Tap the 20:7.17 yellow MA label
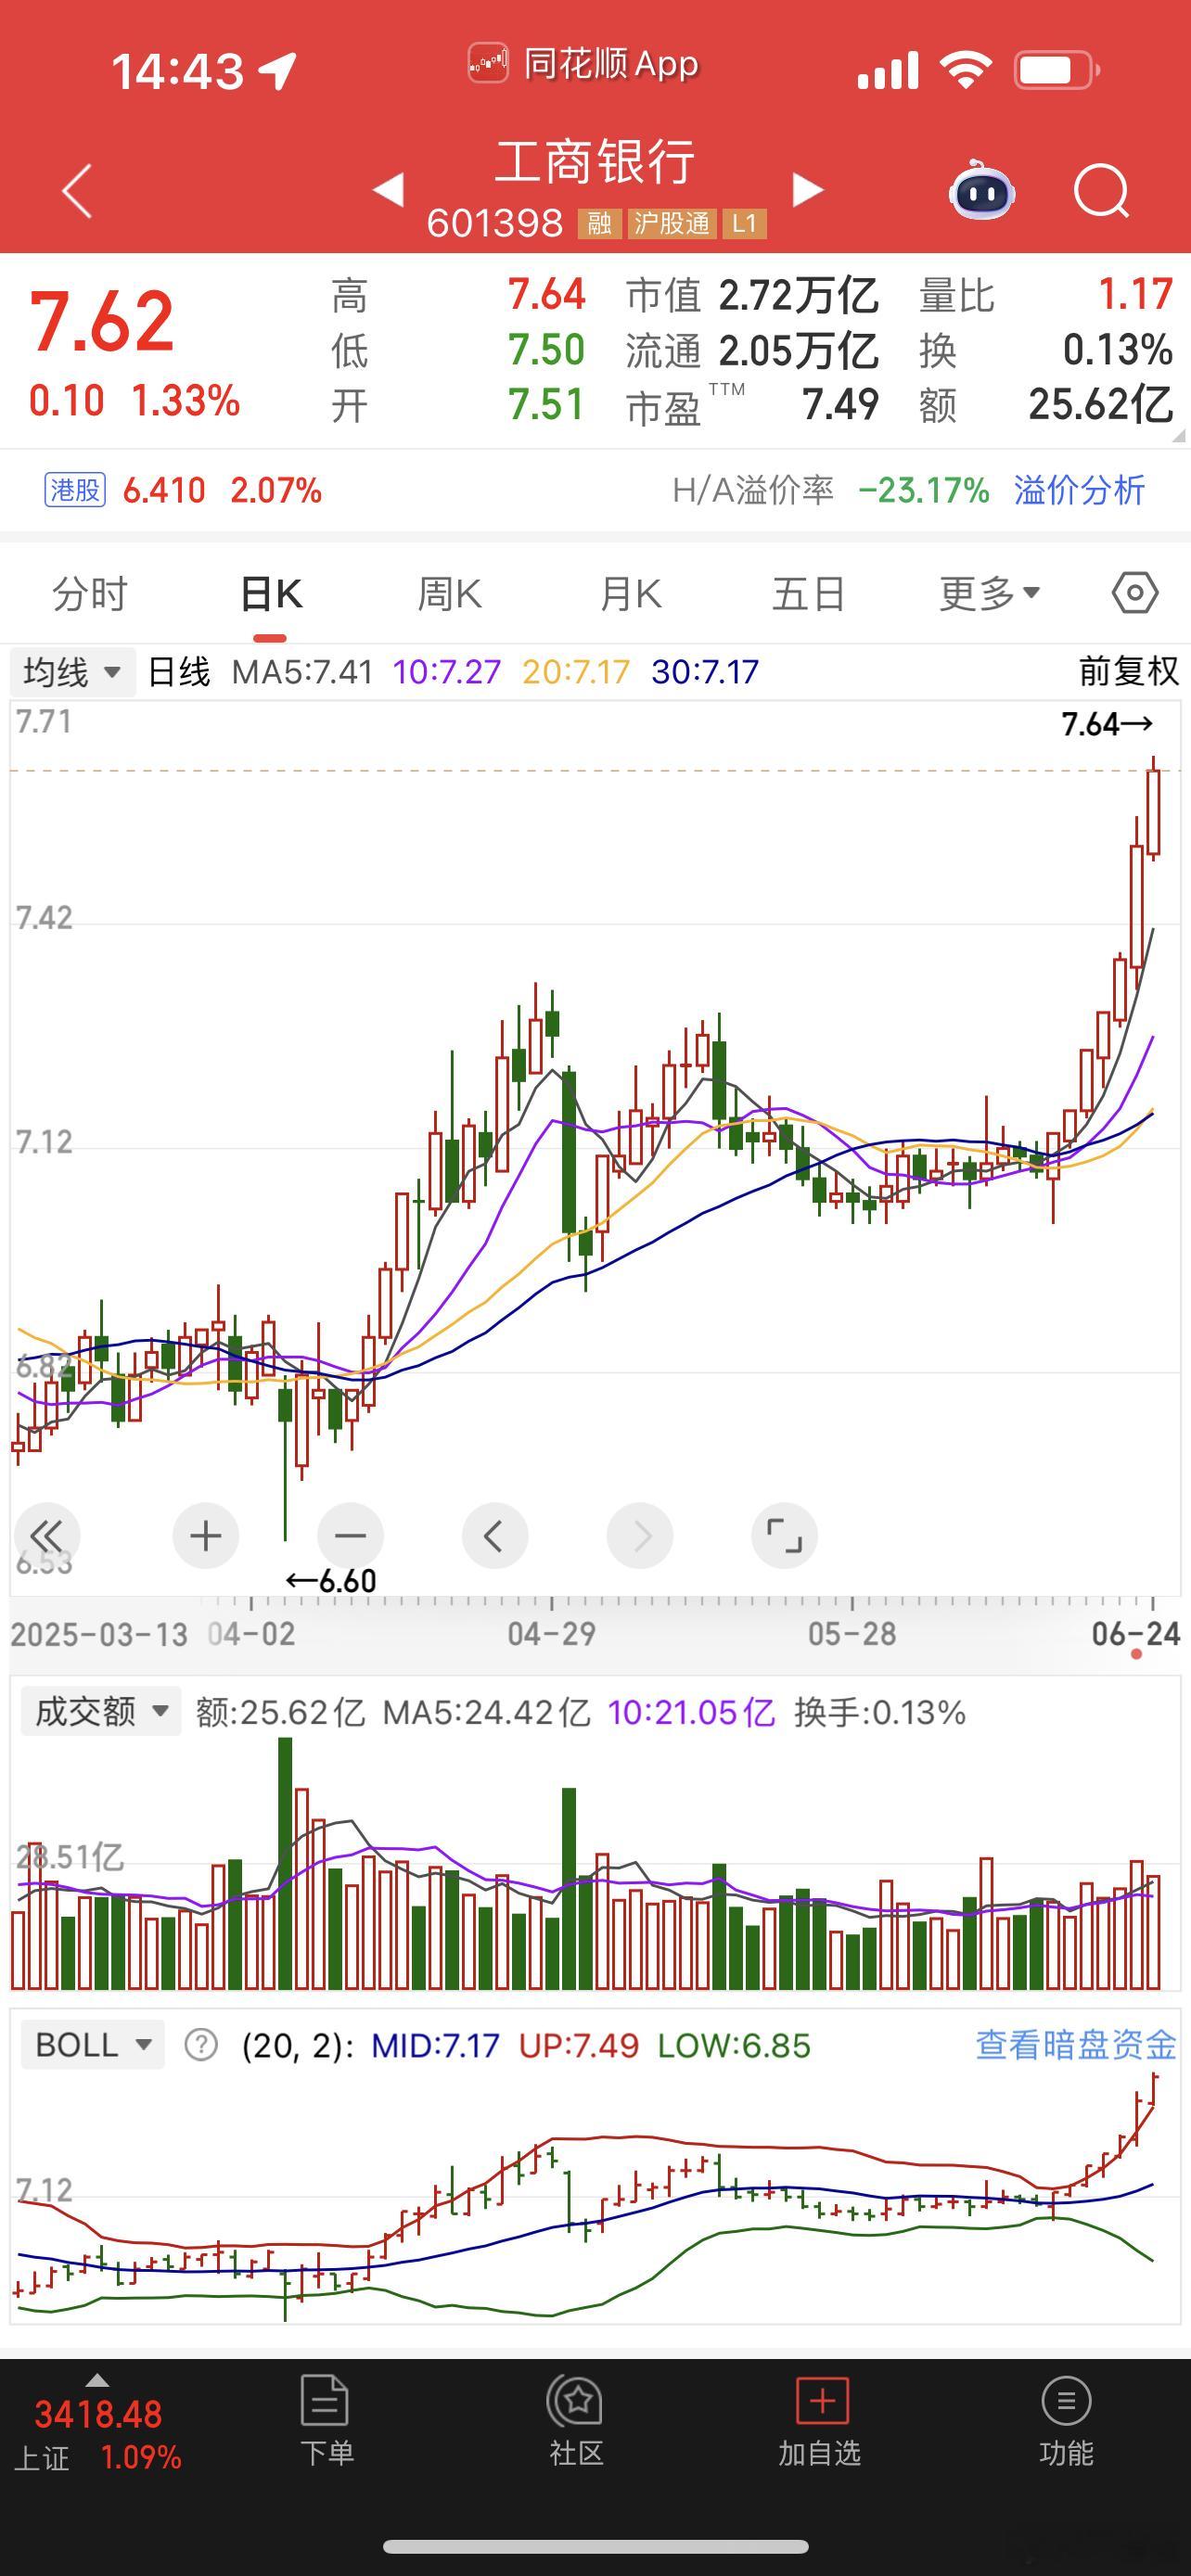 [576, 671]
